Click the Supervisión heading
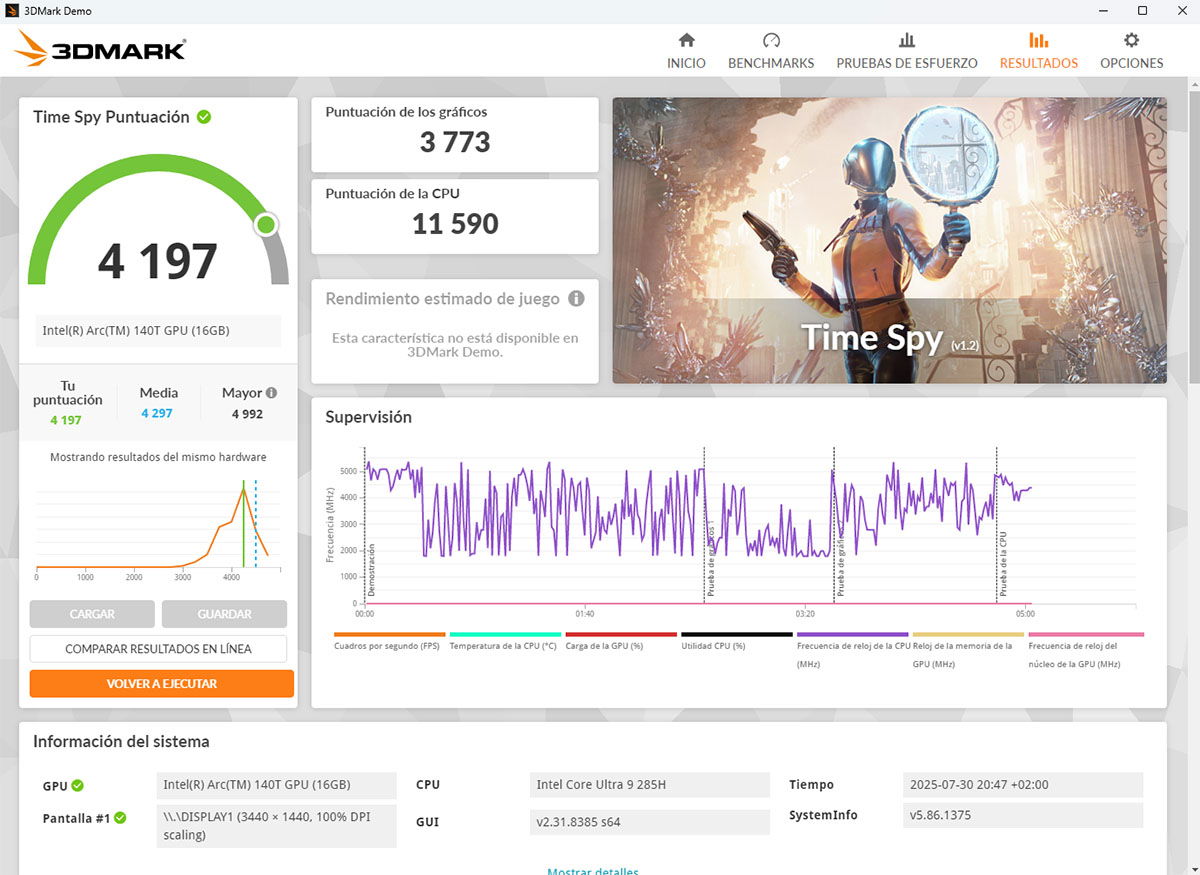 pos(369,417)
